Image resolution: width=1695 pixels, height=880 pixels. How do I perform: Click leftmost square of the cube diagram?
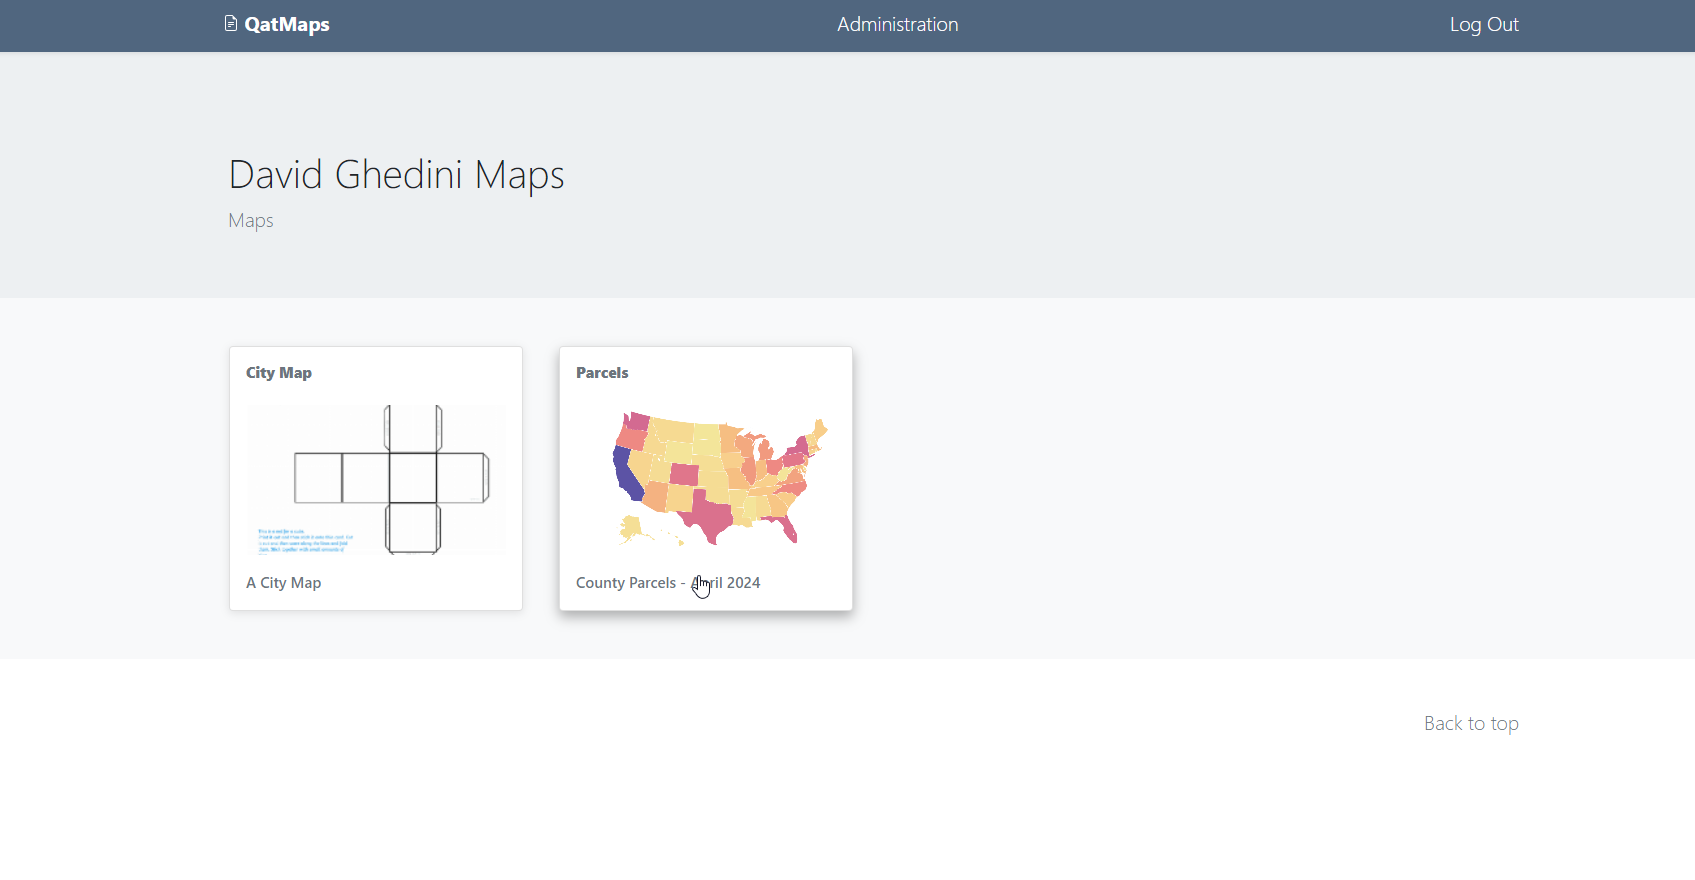click(318, 478)
